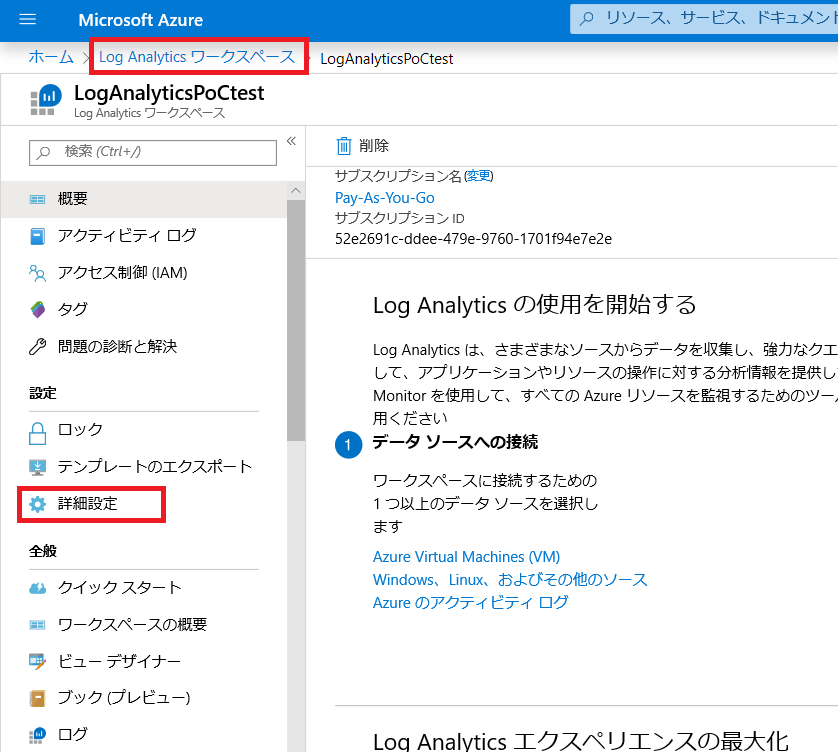Click the 変更 subscription link
838x752 pixels.
point(478,176)
